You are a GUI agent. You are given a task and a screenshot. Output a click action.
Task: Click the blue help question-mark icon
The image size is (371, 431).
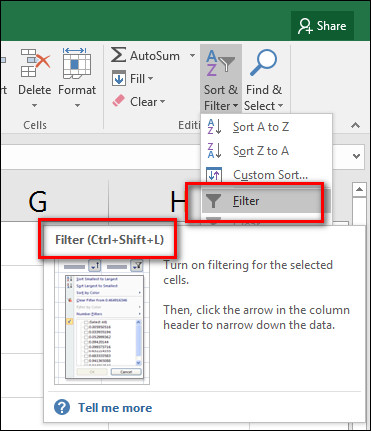62,407
